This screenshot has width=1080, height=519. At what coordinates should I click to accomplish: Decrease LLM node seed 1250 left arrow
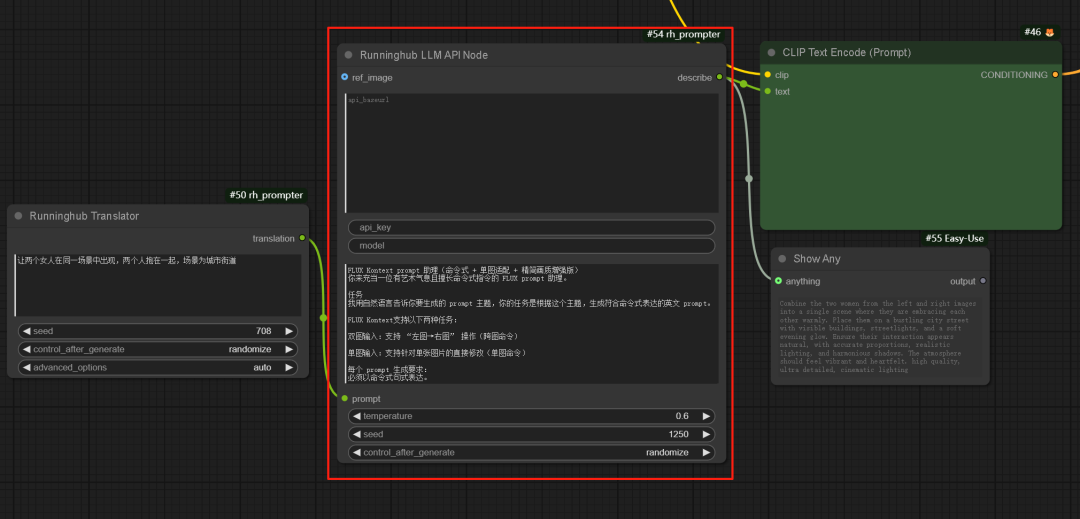[357, 434]
